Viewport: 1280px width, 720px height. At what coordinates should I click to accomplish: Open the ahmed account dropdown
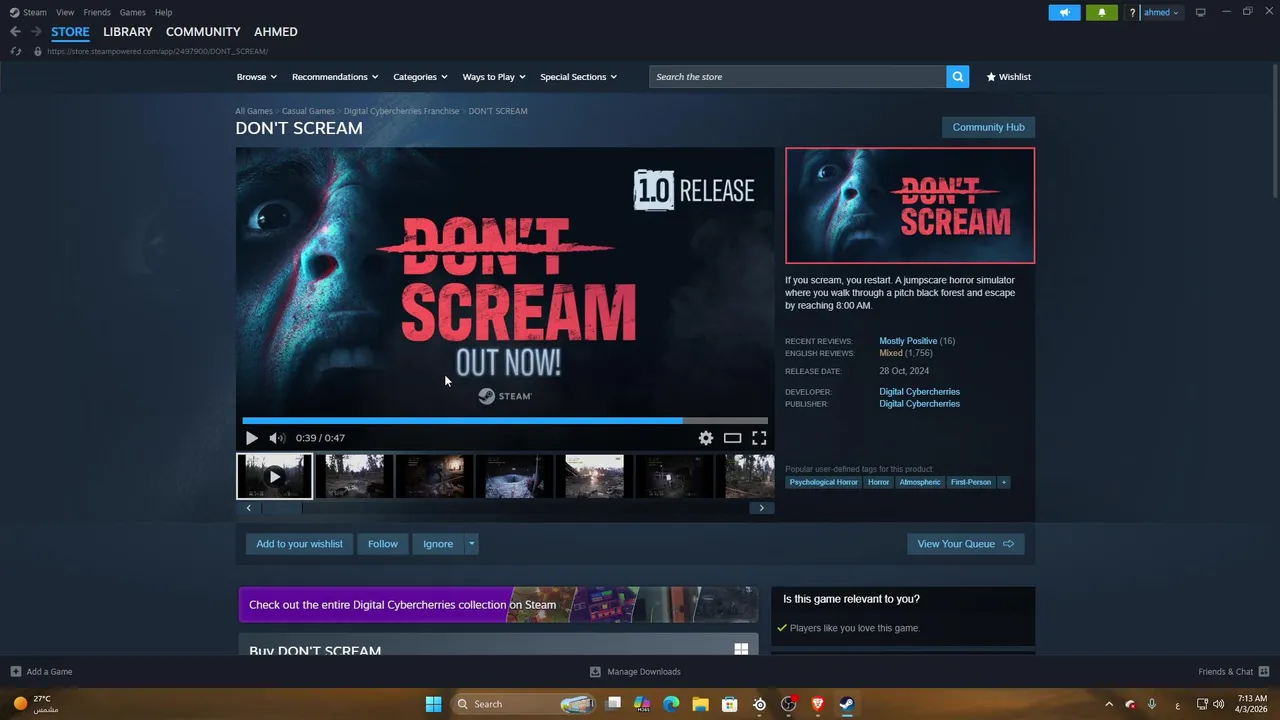(1161, 12)
